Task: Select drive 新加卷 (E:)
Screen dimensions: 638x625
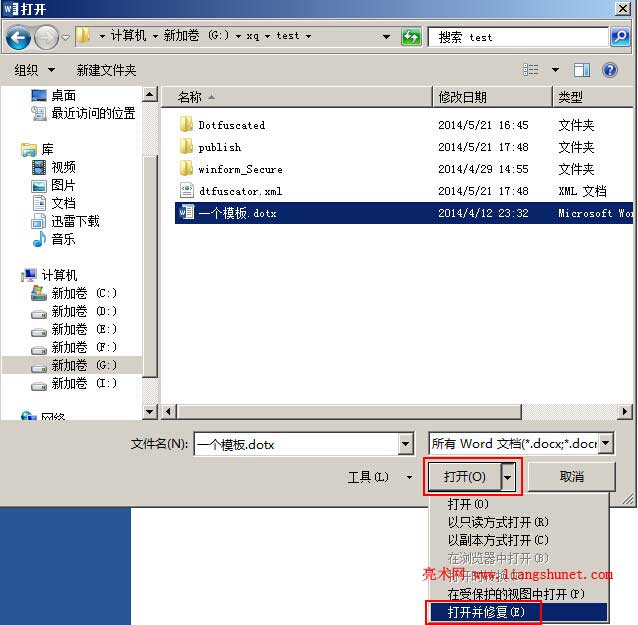Action: click(x=74, y=329)
